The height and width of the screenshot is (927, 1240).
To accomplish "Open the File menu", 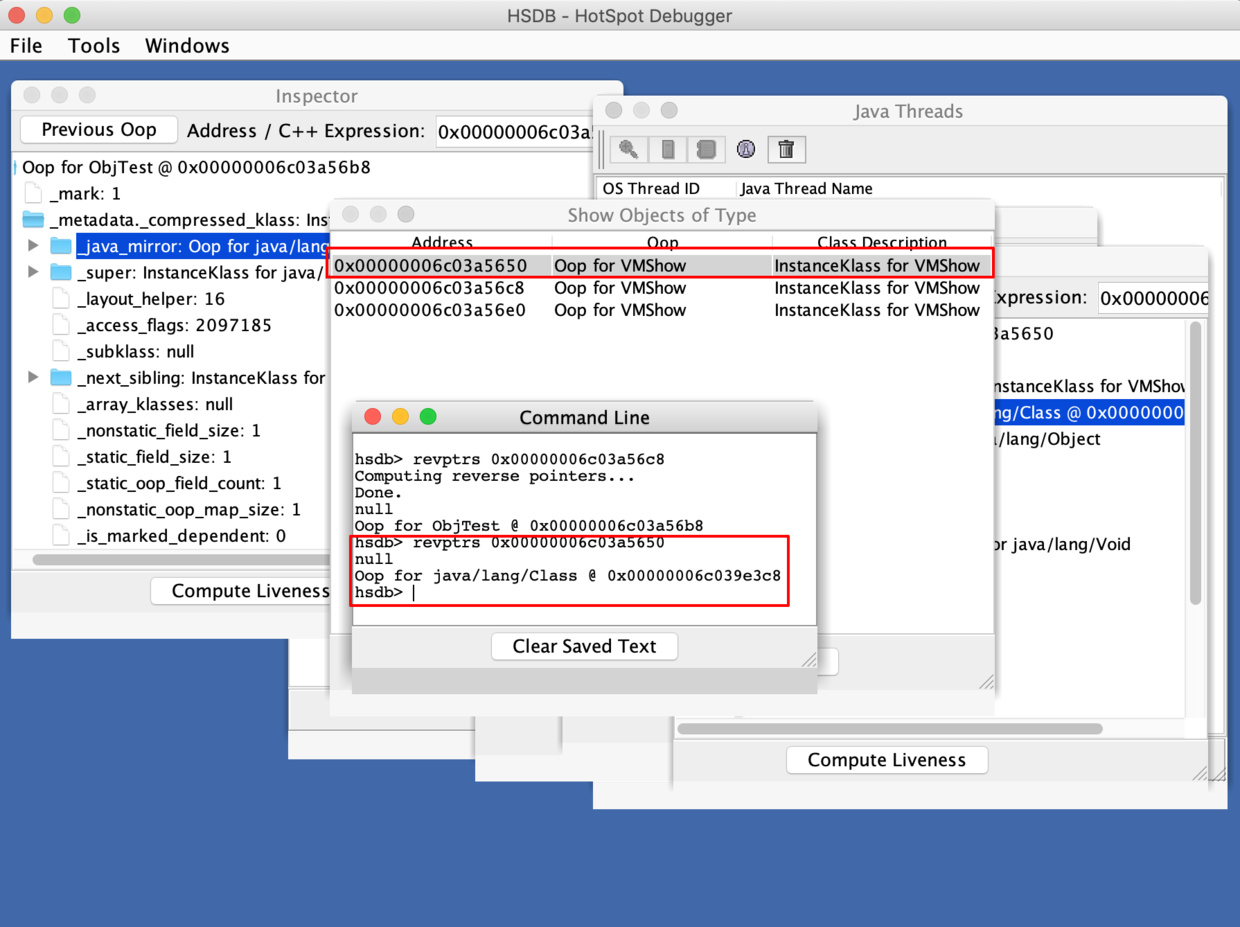I will point(26,46).
